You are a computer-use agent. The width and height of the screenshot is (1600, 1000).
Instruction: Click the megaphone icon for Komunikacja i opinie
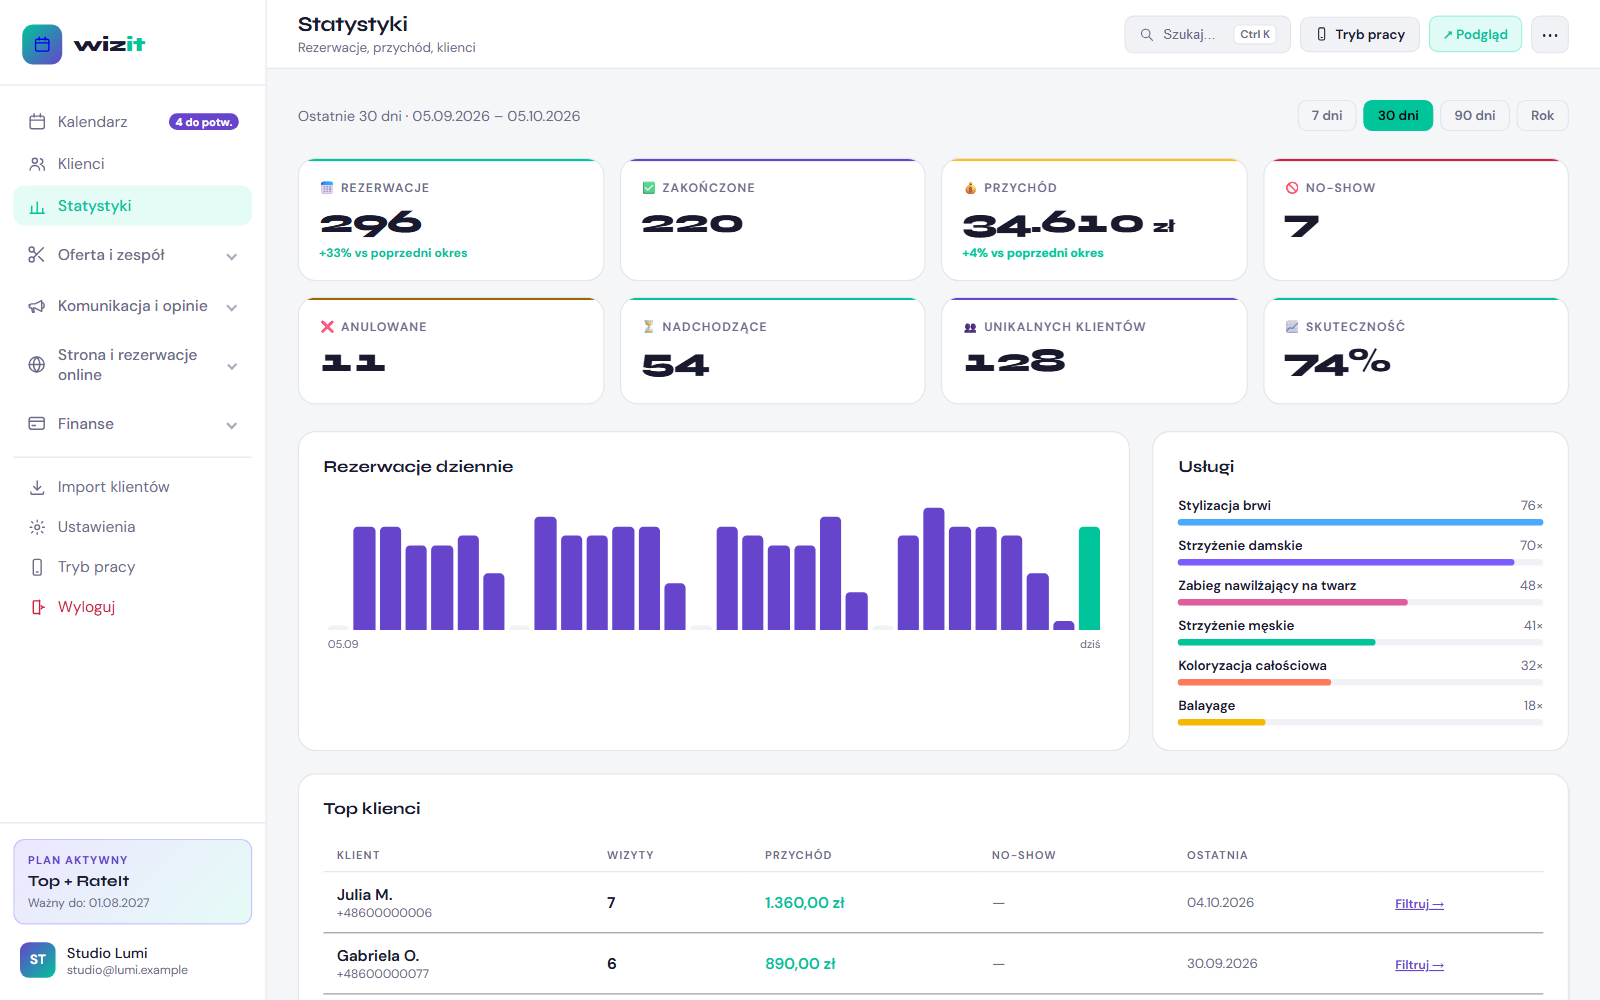[37, 306]
